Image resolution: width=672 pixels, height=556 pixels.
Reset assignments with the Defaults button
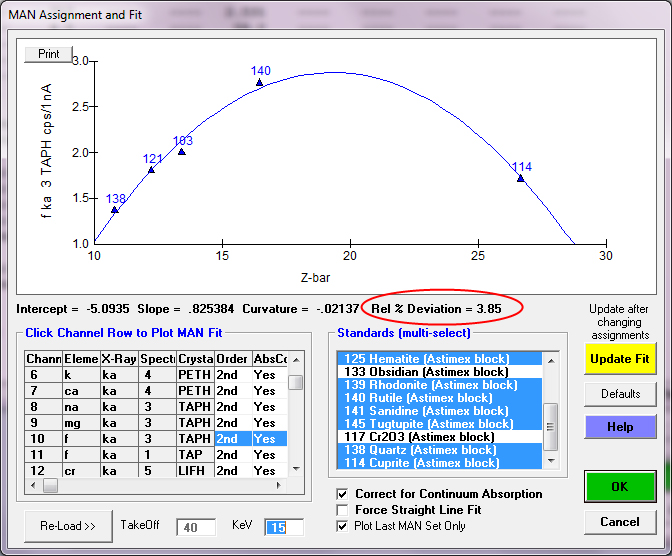pos(620,394)
